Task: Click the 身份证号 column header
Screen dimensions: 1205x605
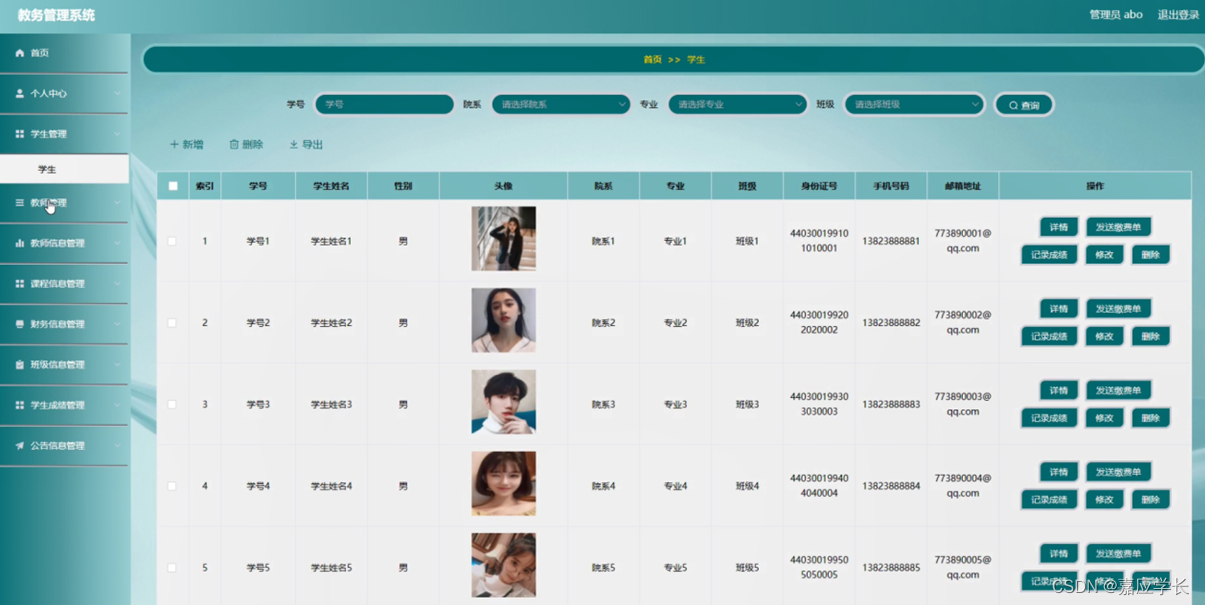Action: point(819,186)
